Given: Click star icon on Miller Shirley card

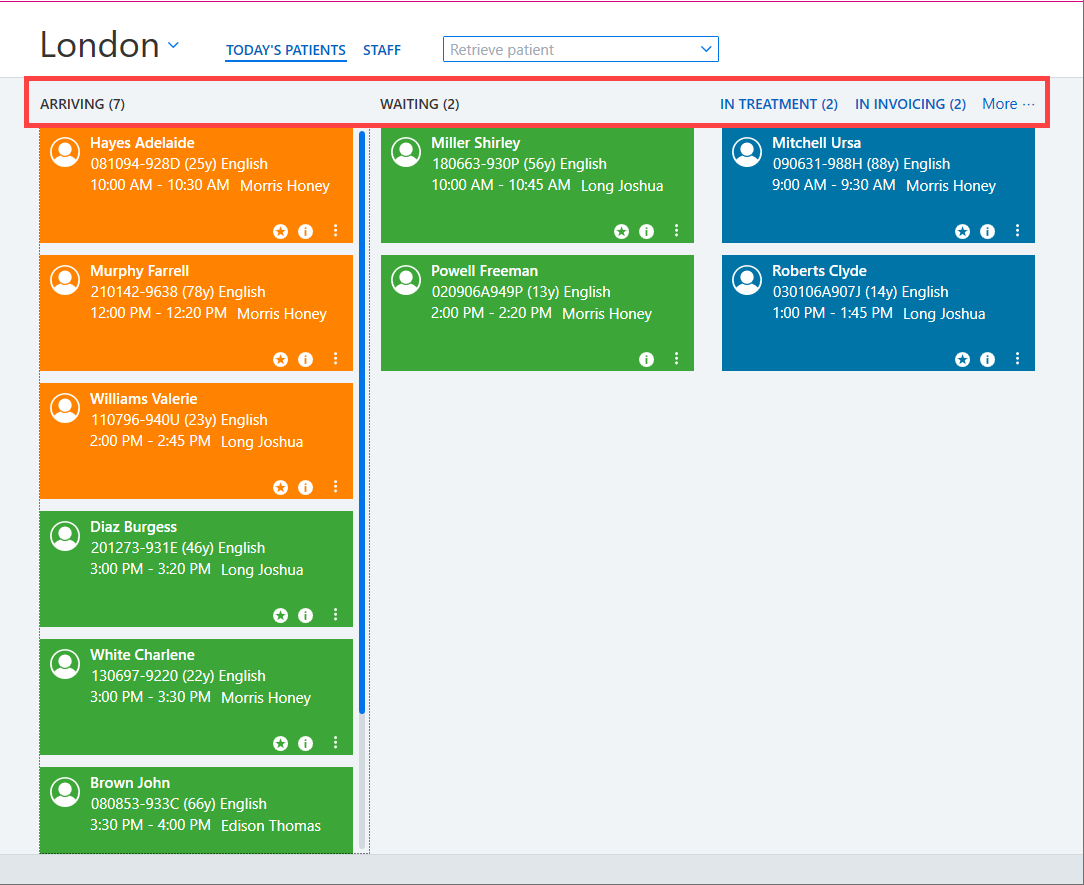Looking at the screenshot, I should 622,232.
